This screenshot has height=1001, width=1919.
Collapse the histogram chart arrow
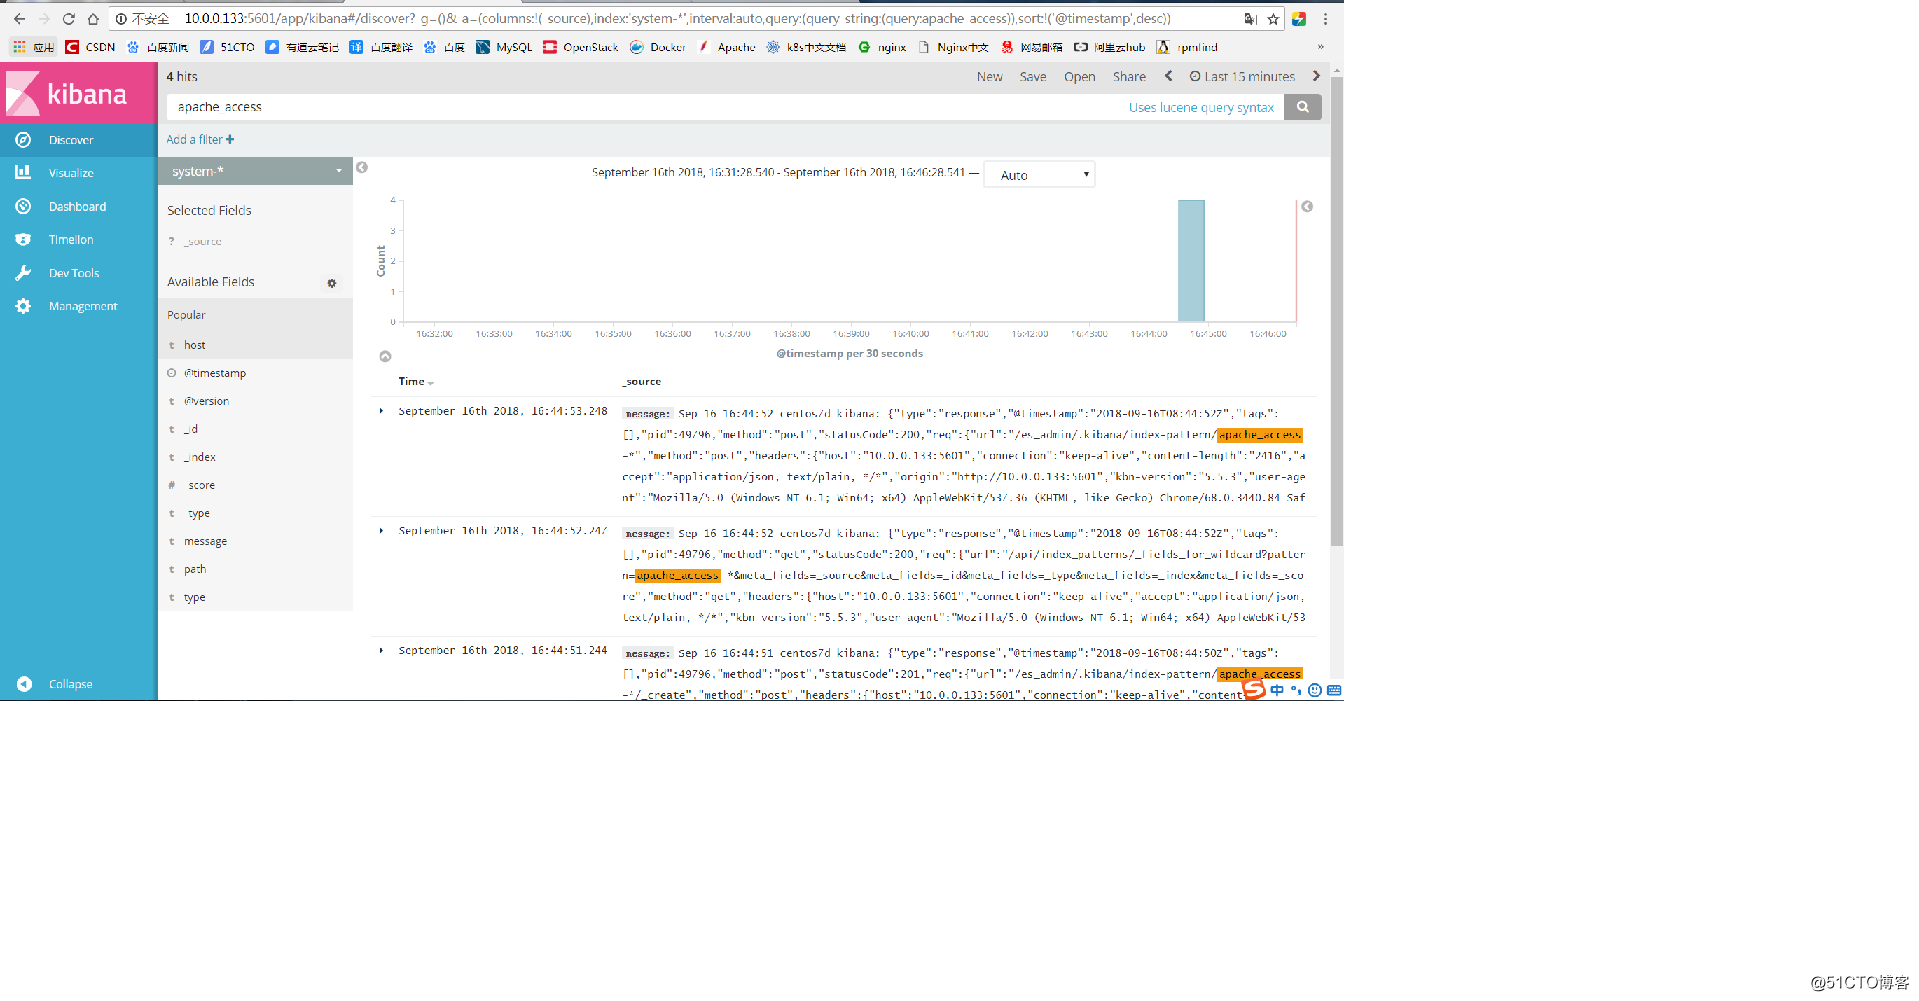pyautogui.click(x=385, y=356)
